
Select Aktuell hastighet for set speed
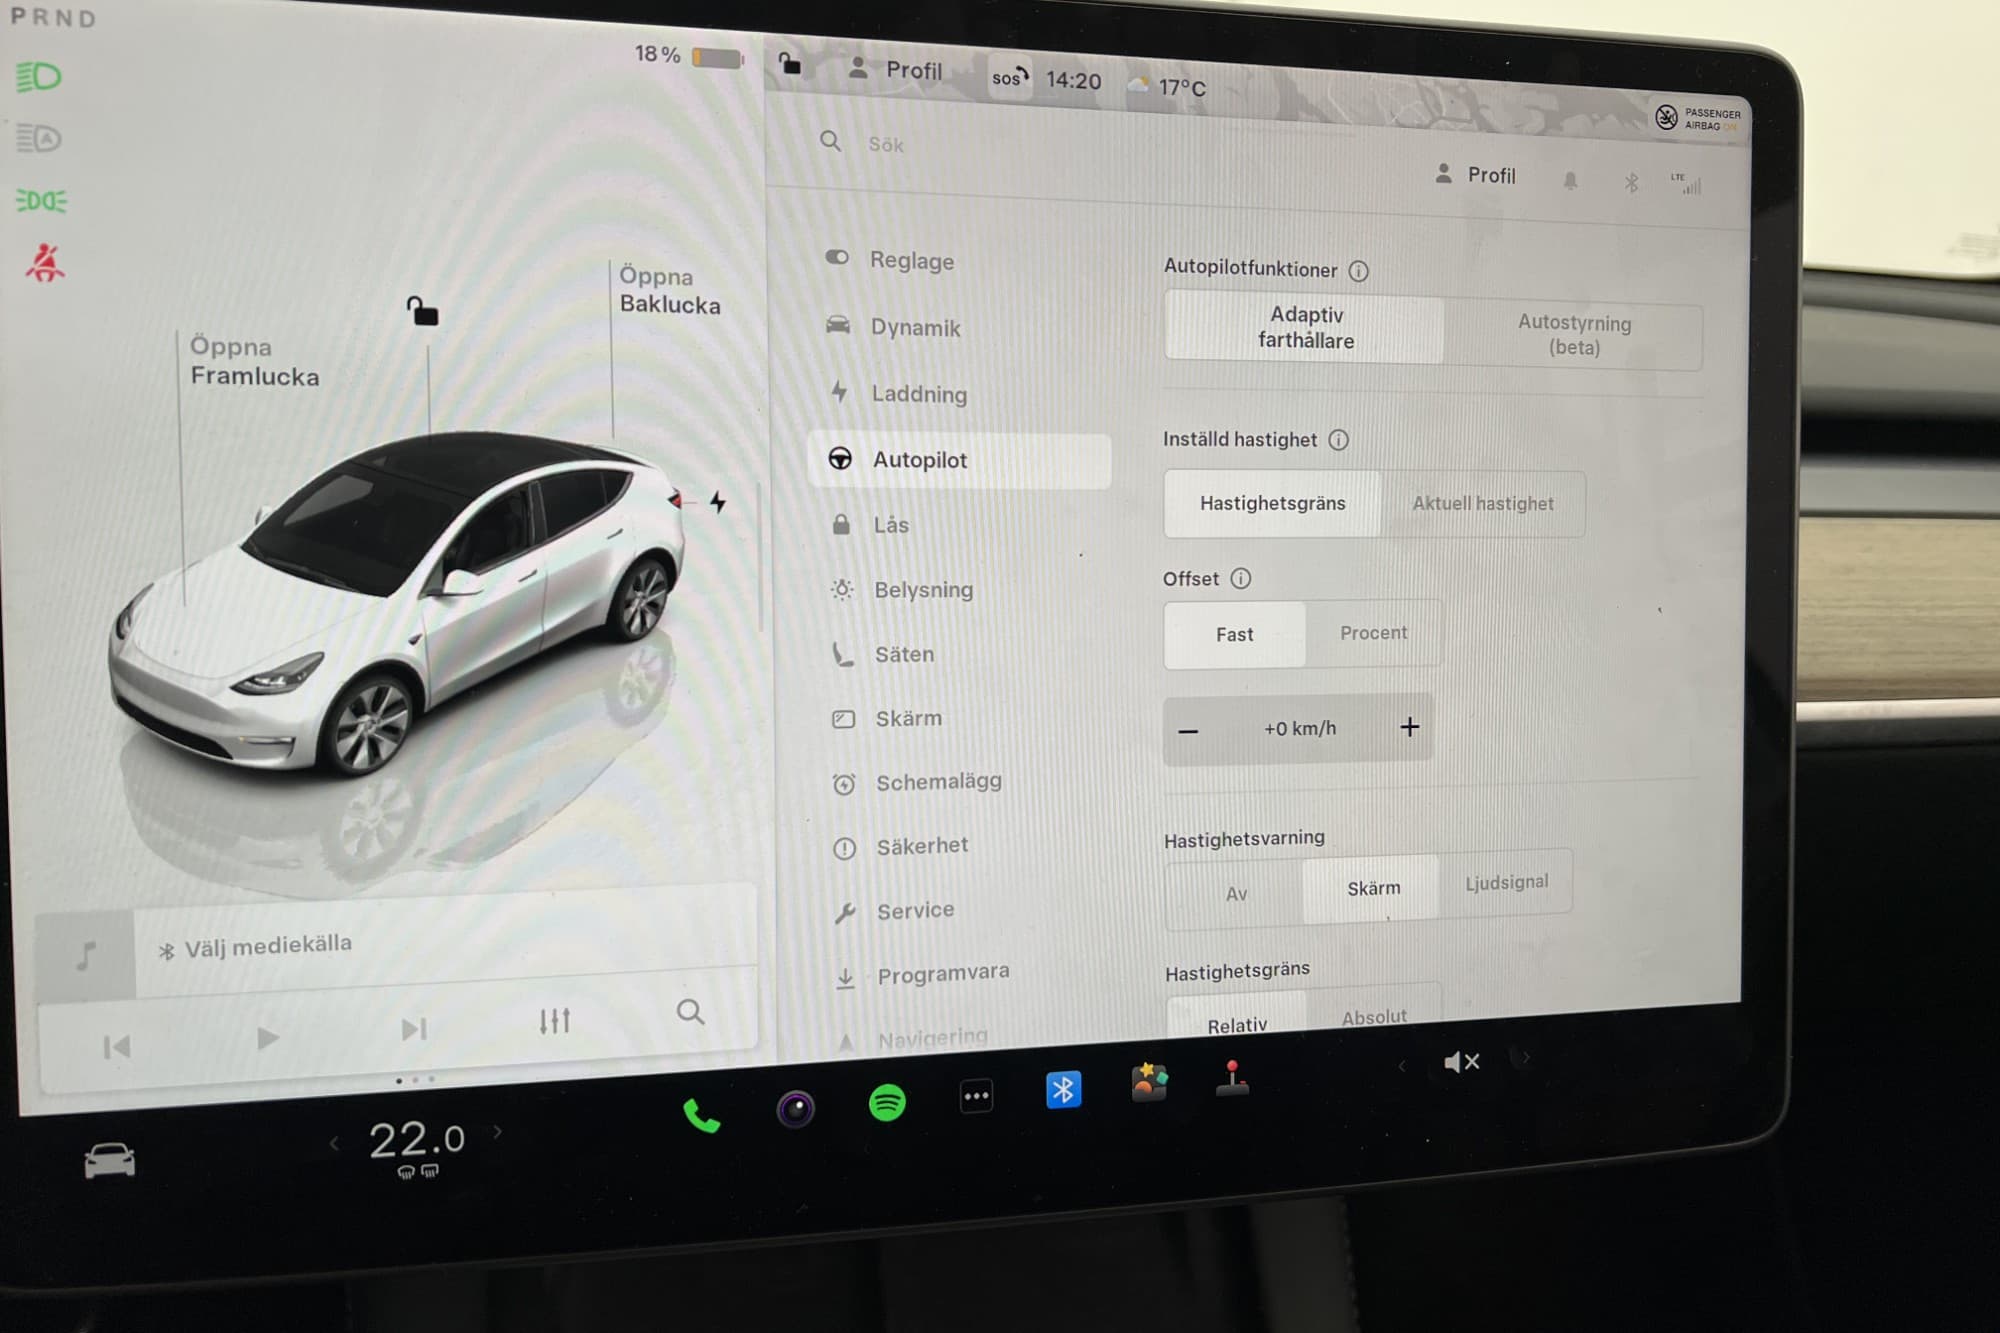[x=1482, y=504]
